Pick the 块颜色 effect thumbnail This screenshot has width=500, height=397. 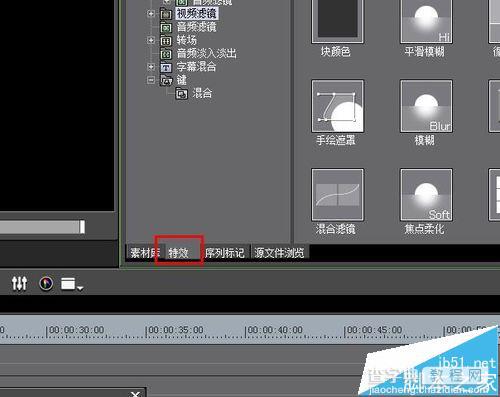point(337,20)
